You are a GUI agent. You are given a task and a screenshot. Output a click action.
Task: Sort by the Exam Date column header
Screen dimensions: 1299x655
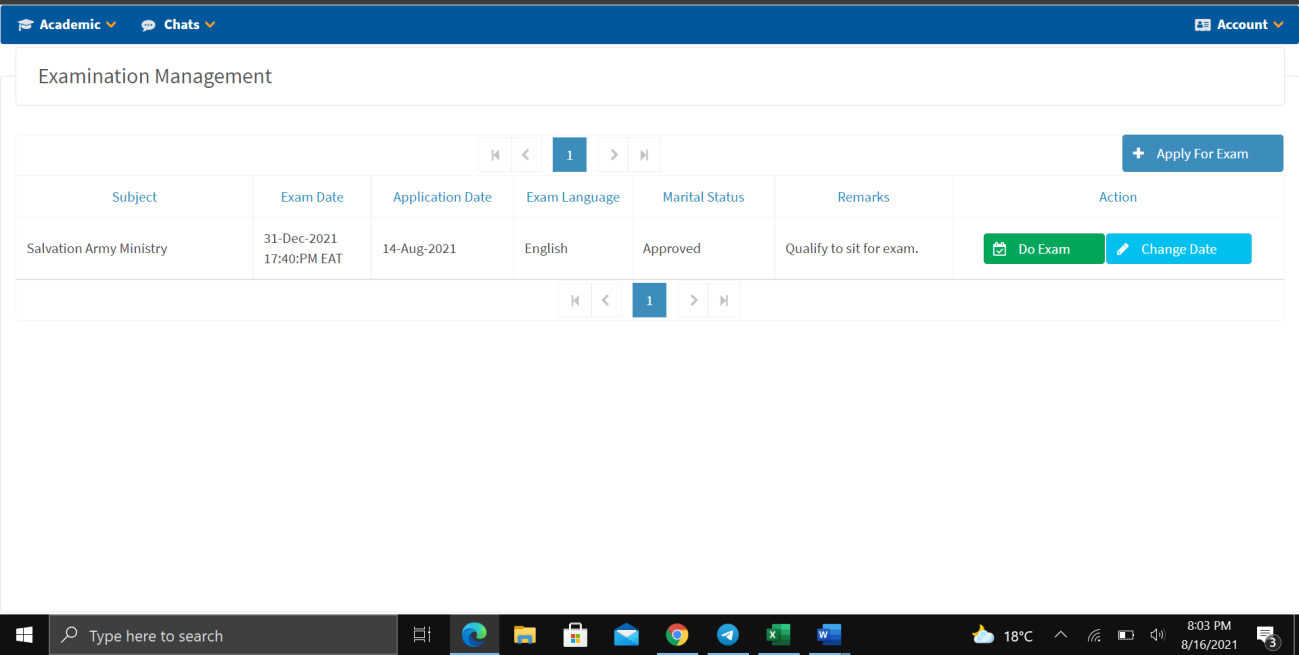312,197
